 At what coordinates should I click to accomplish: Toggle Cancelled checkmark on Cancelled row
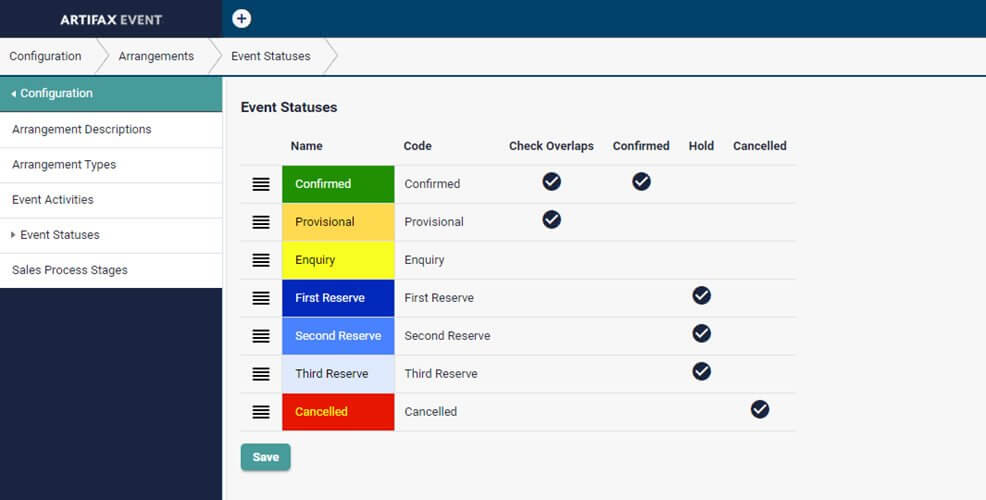[x=760, y=409]
